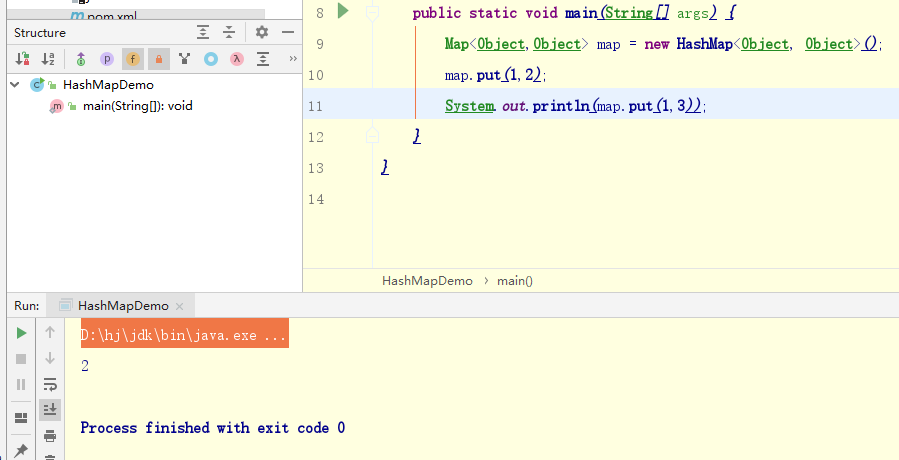Toggle Group Methods by Defining Type icon
This screenshot has width=899, height=460.
(184, 59)
